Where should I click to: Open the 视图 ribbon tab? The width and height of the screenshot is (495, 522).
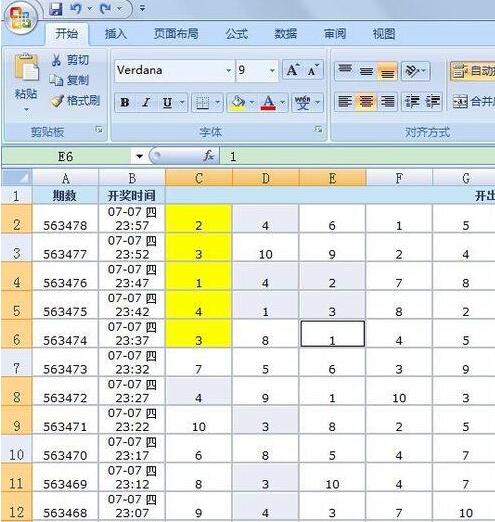pos(384,34)
